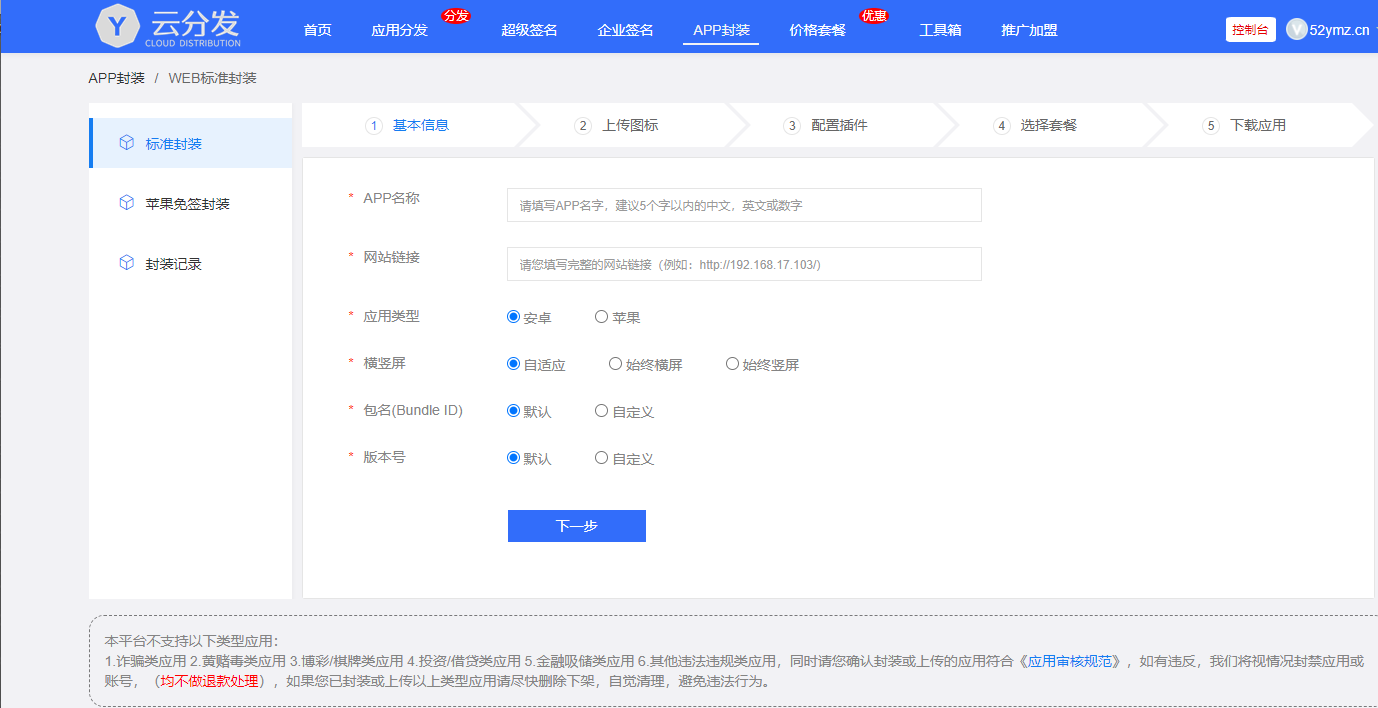
Task: Click WEB标准封装 in the breadcrumb
Action: (212, 78)
